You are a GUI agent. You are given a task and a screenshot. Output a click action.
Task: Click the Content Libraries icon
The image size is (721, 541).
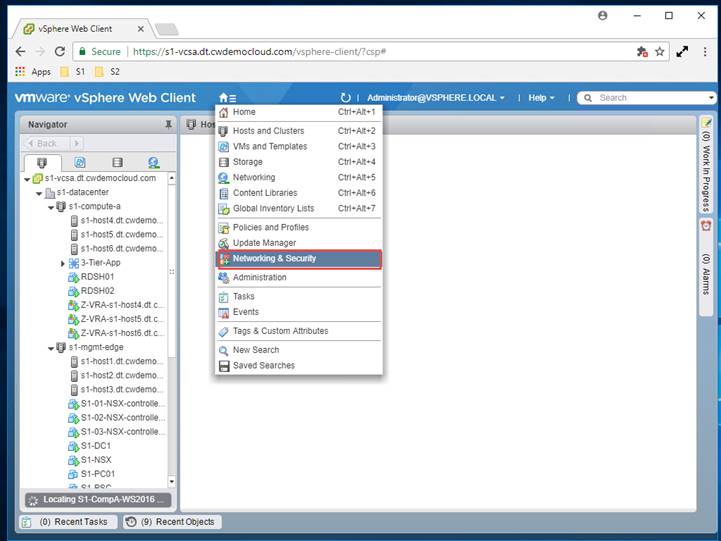(223, 194)
